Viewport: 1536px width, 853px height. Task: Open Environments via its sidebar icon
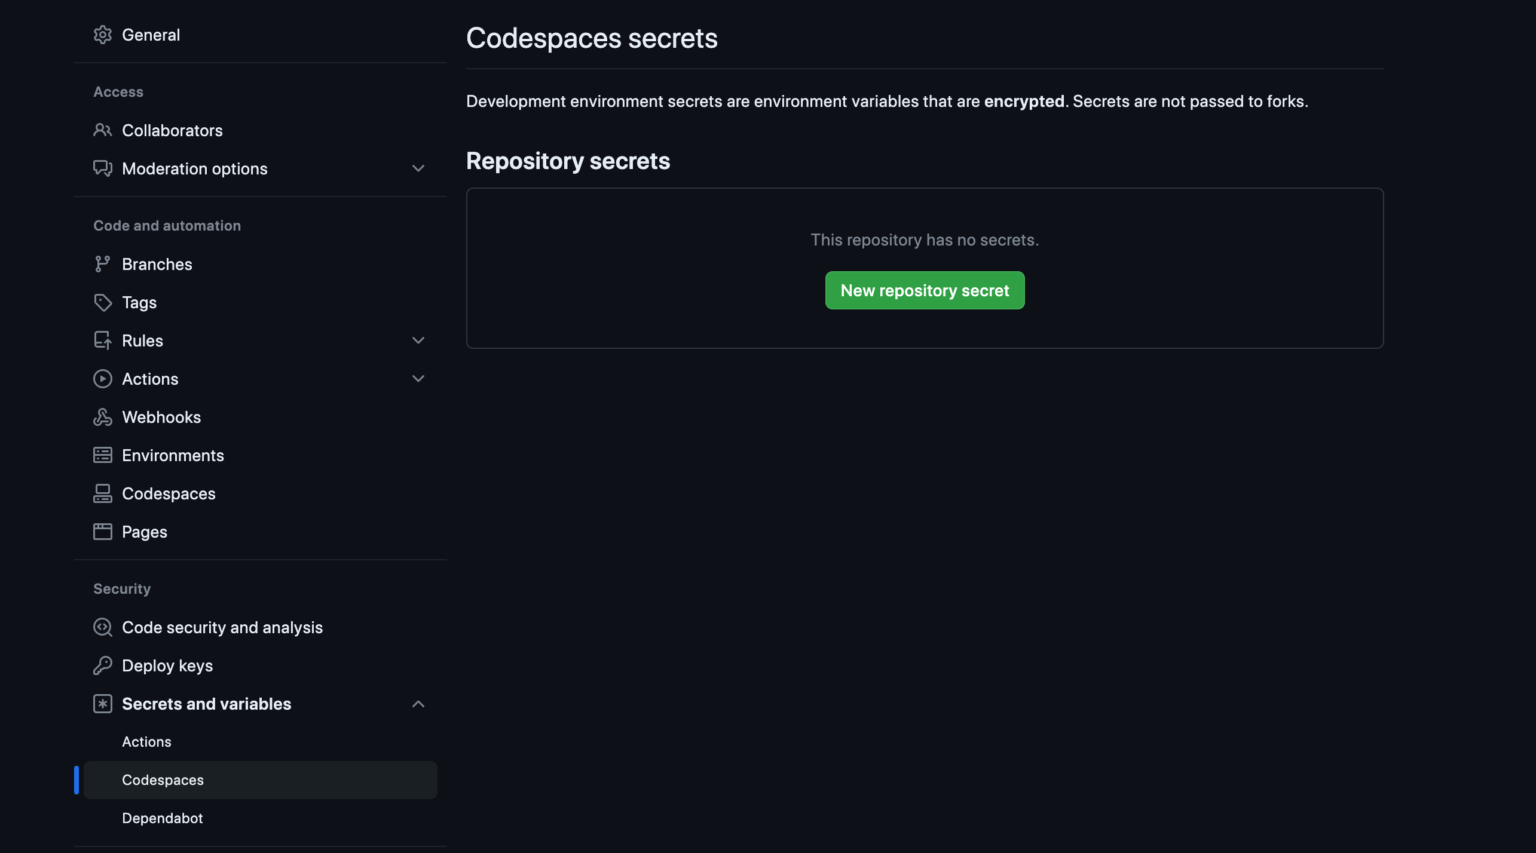coord(103,455)
